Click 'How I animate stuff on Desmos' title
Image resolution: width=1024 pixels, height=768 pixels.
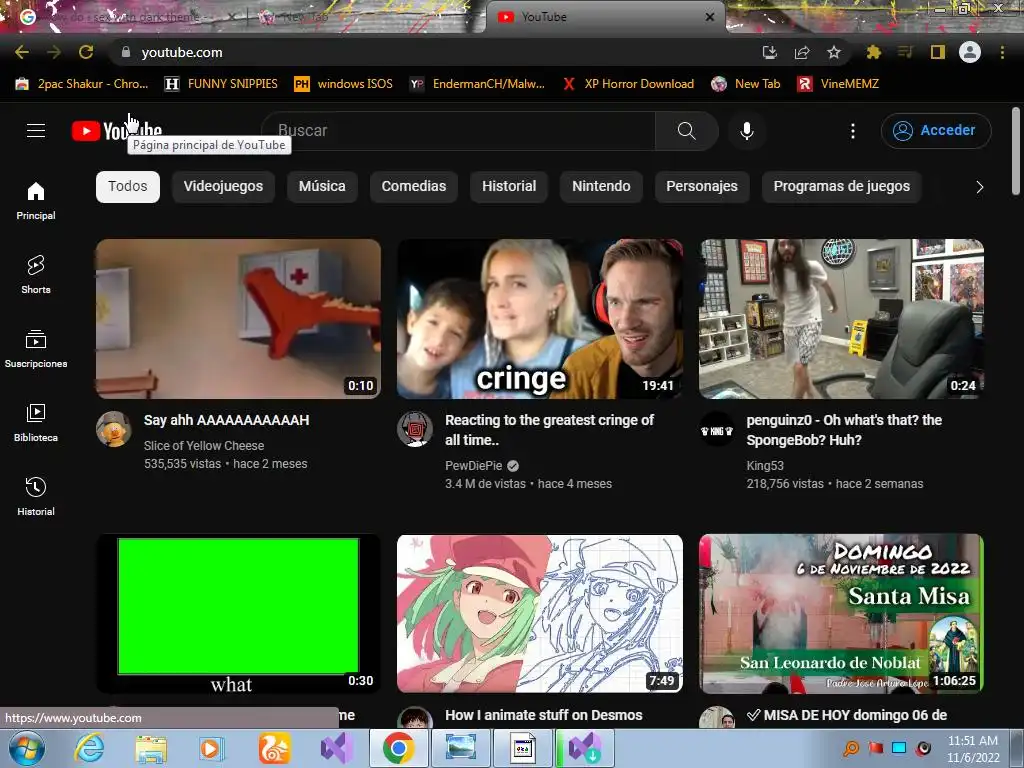point(543,715)
